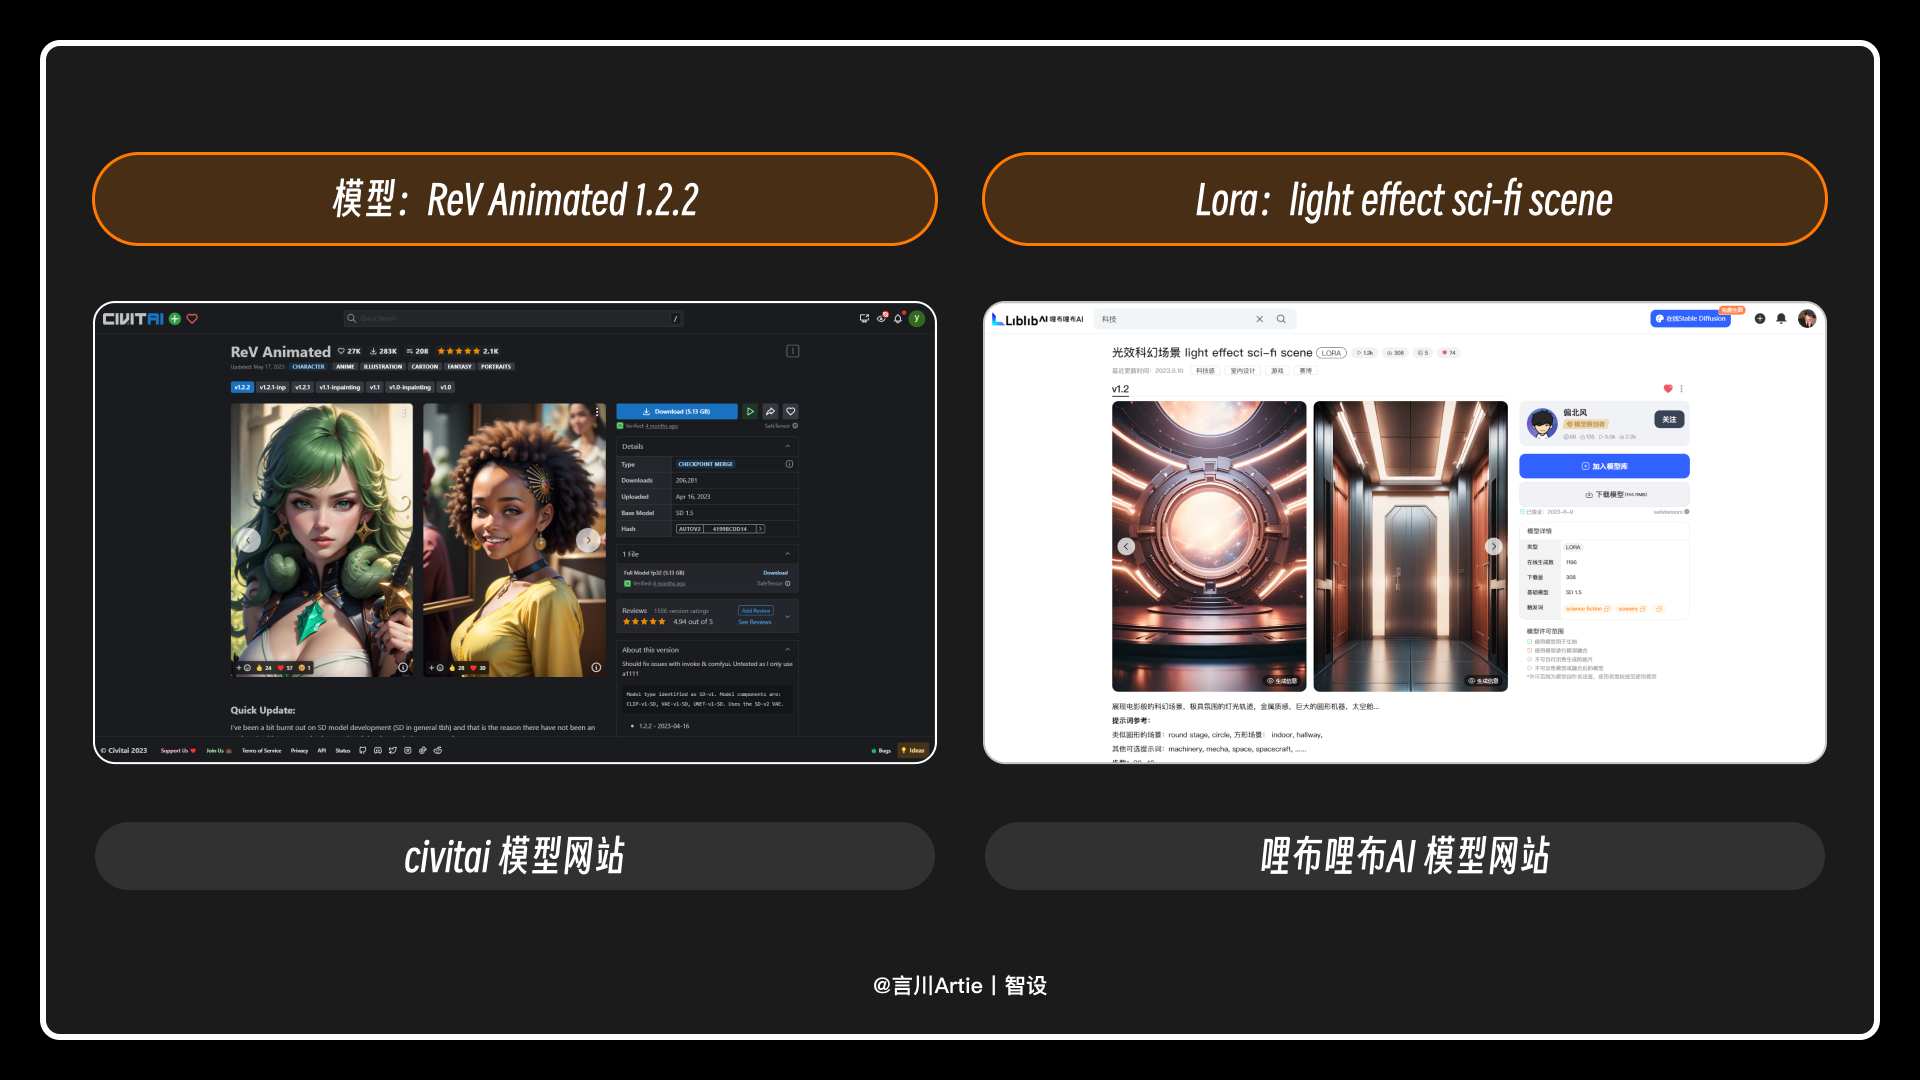Image resolution: width=1920 pixels, height=1080 pixels.
Task: Click the Add Review link on CivitAI
Action: point(752,611)
